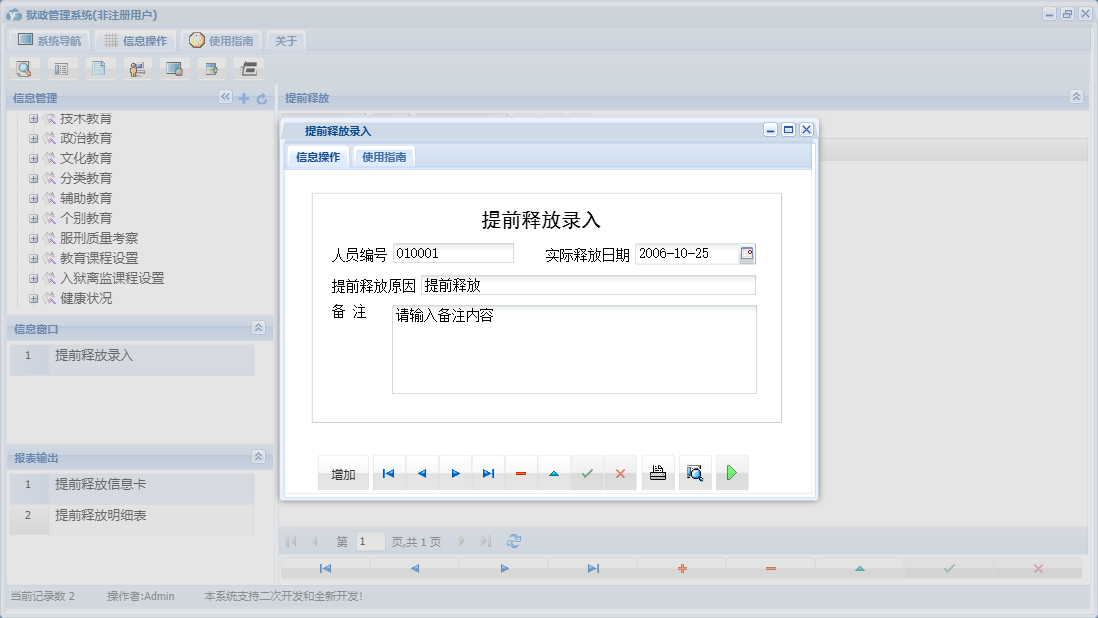Click the new document toolbar icon
The image size is (1098, 618).
99,68
